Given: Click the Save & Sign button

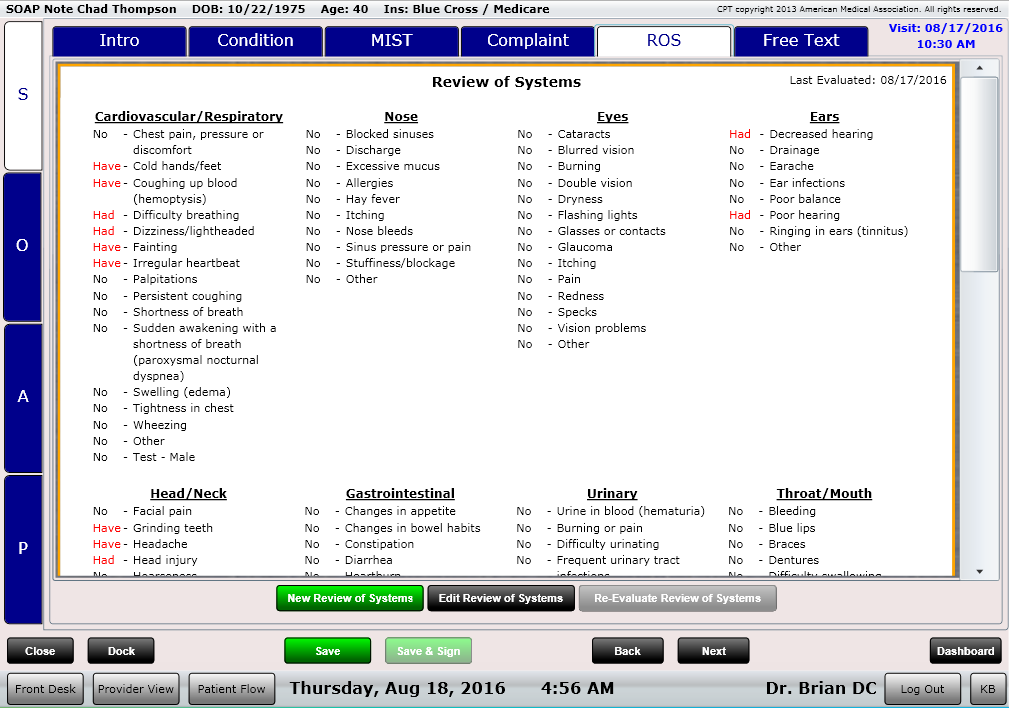Looking at the screenshot, I should (428, 650).
